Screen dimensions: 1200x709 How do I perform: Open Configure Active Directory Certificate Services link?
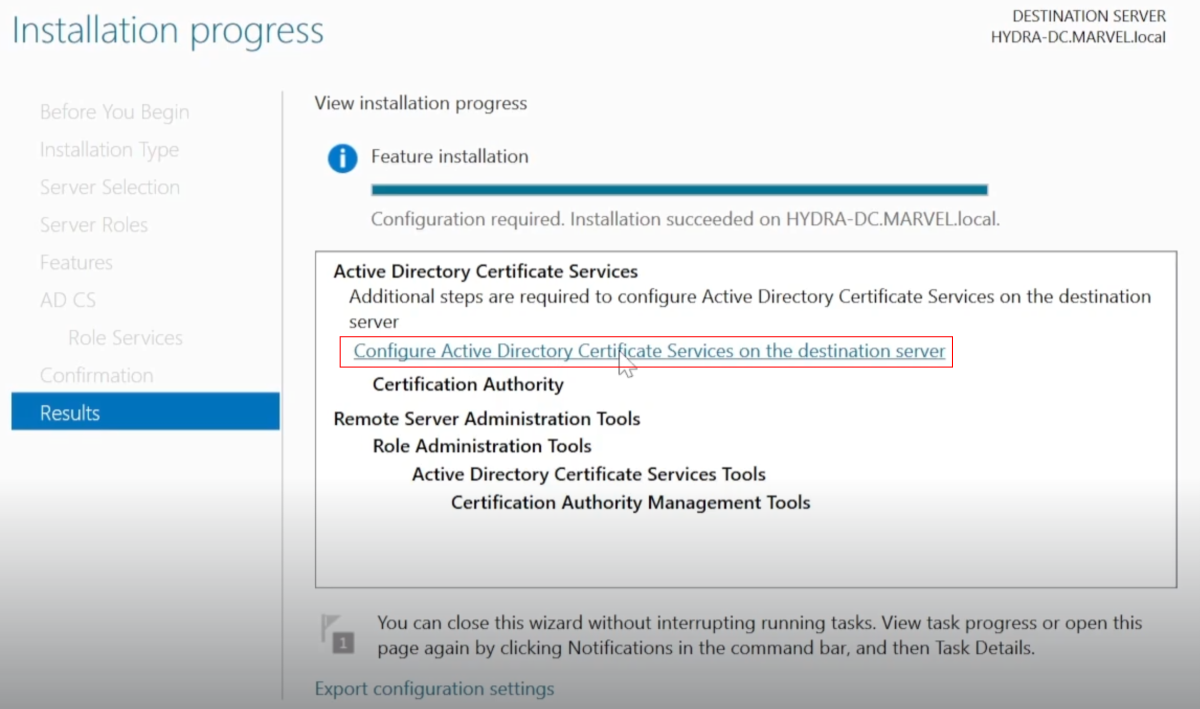649,352
